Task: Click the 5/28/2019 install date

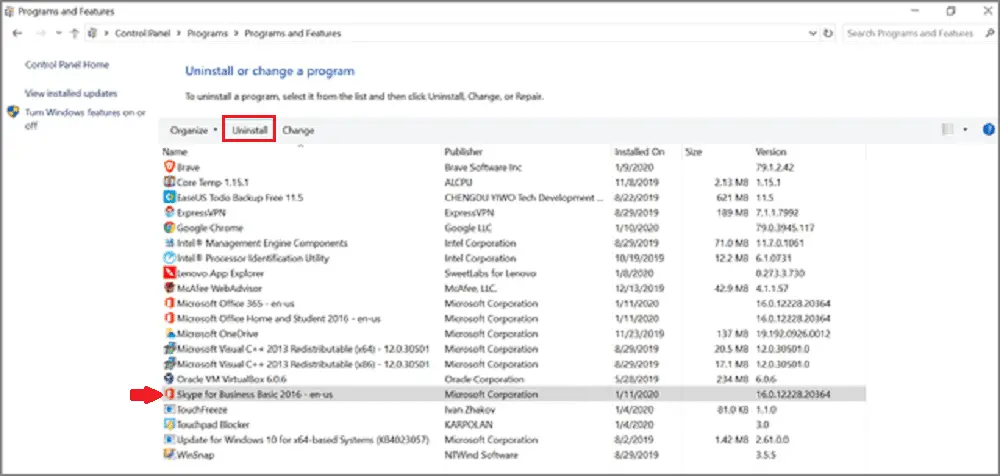Action: (x=636, y=379)
